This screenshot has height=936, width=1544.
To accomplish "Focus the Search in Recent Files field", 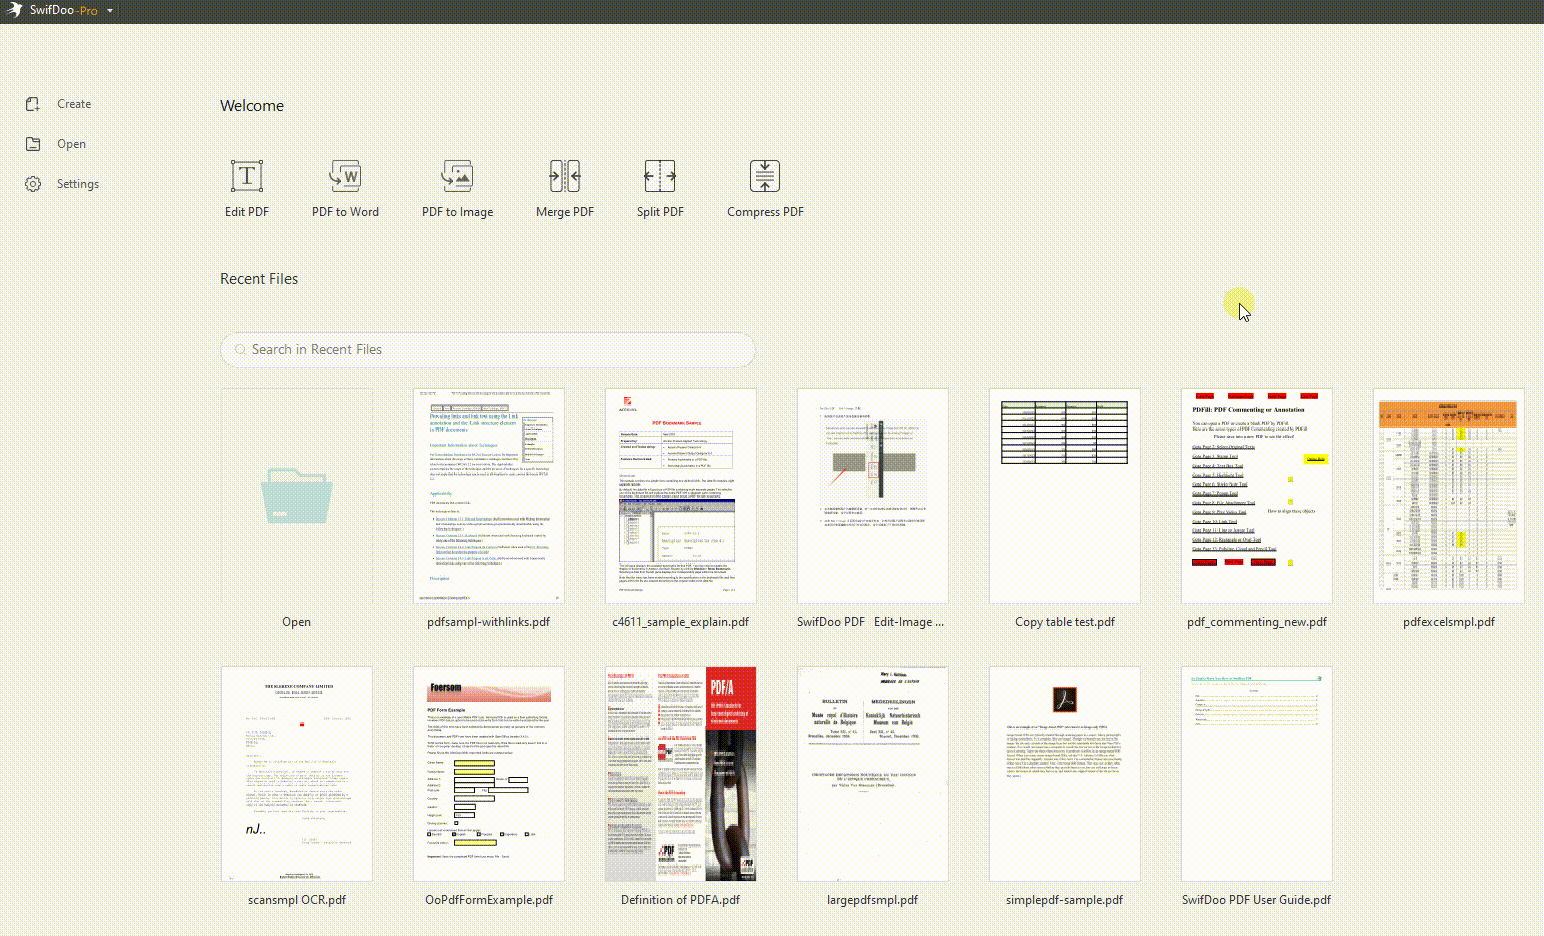I will 487,350.
